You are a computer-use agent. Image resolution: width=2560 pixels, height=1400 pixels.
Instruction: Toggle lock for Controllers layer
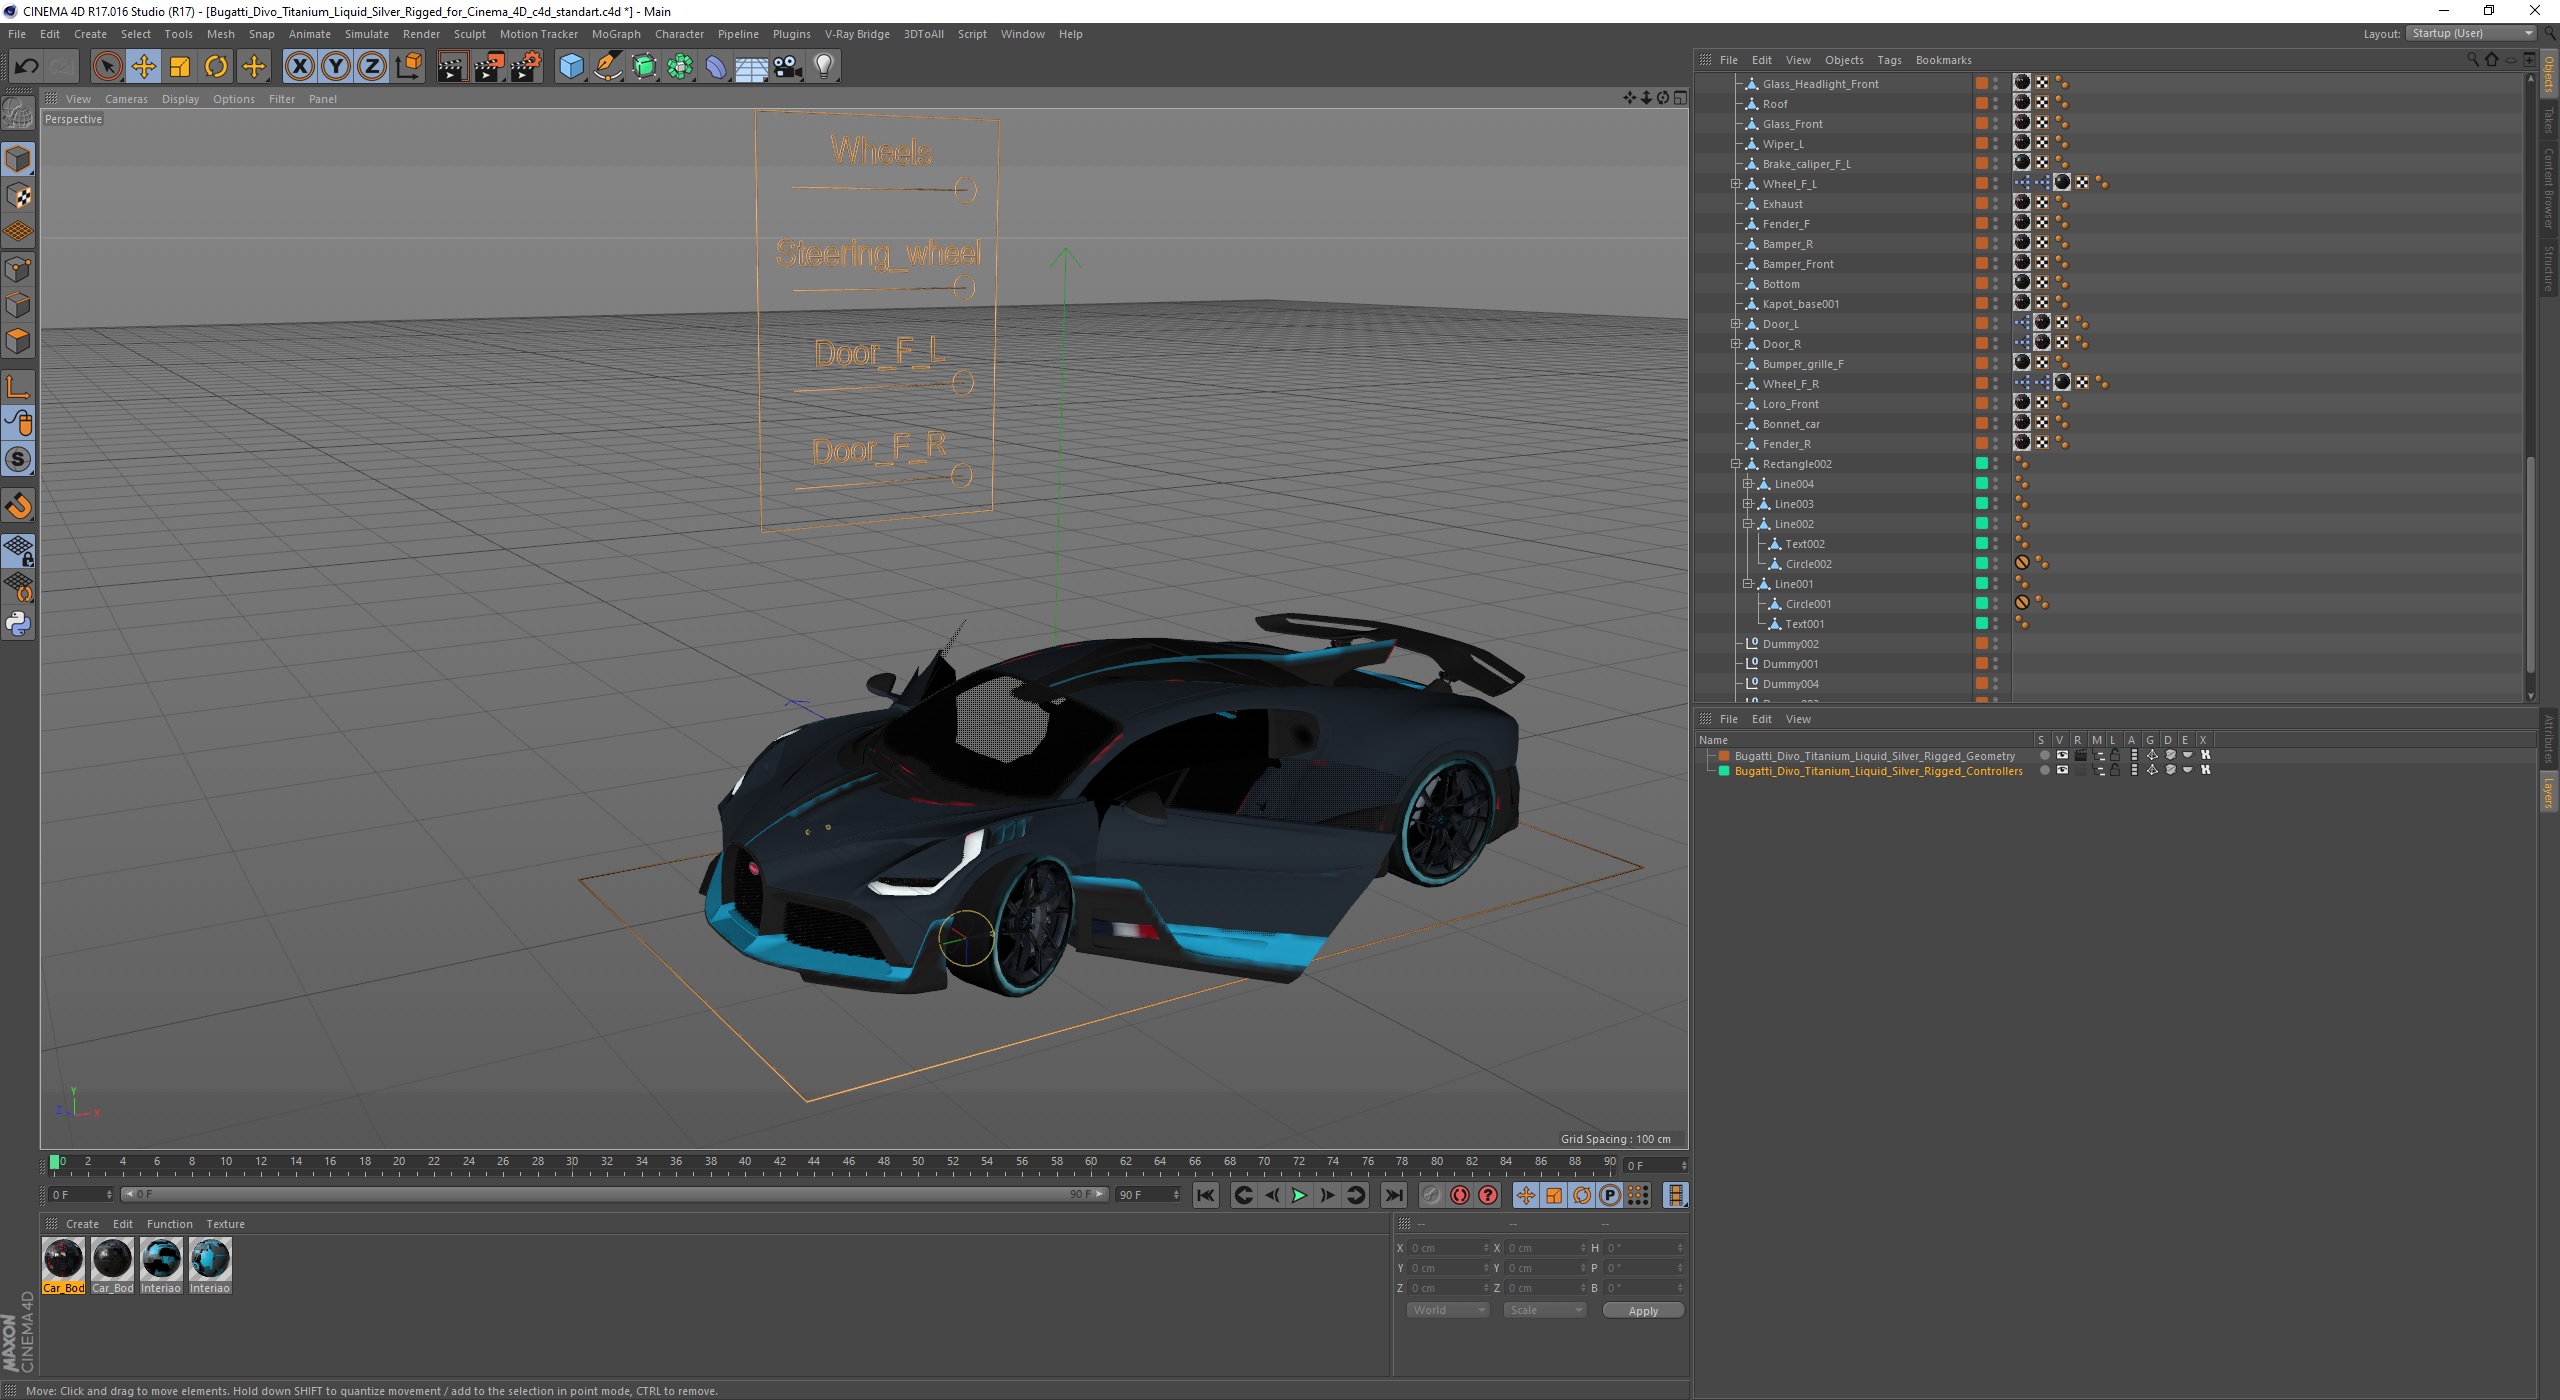[x=2116, y=771]
